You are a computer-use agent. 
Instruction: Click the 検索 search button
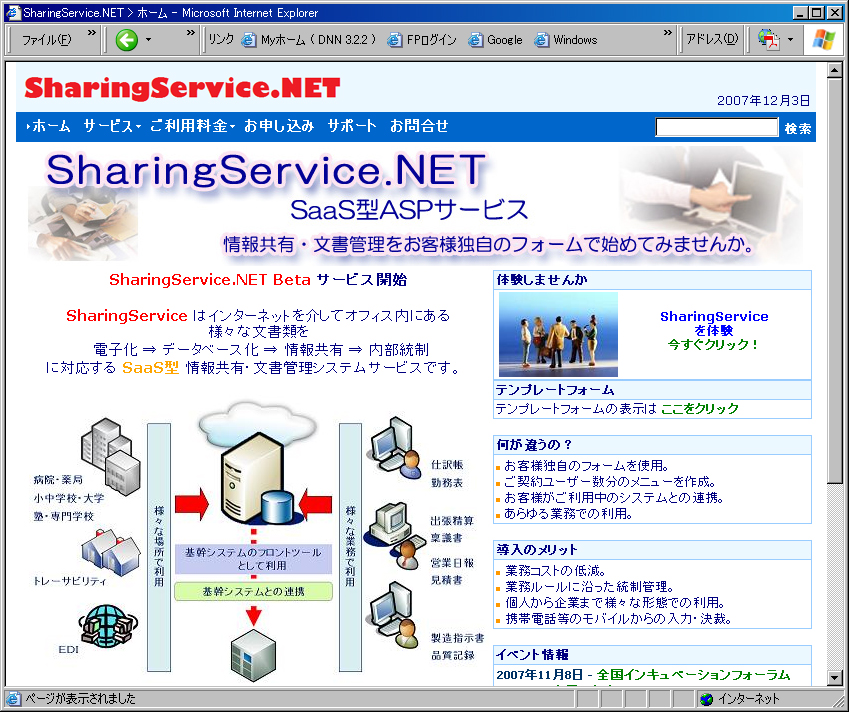[798, 128]
